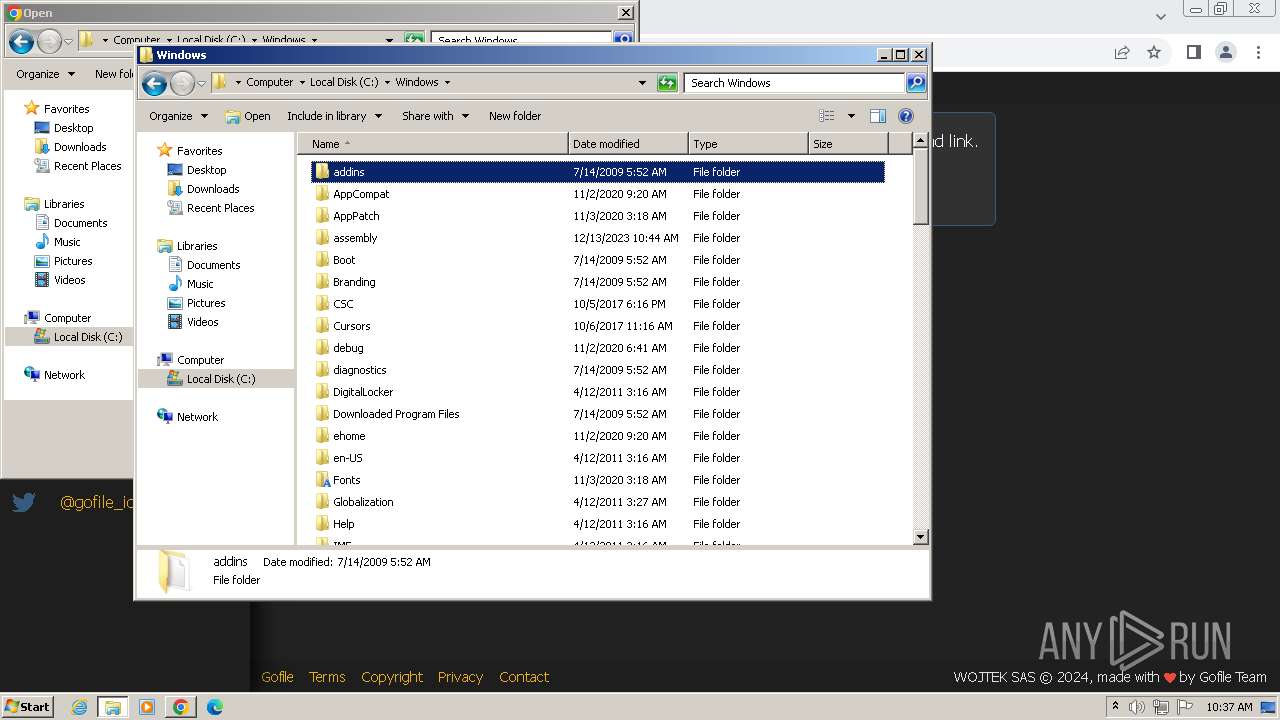The width and height of the screenshot is (1280, 720).
Task: Open Share with dropdown
Action: [x=435, y=116]
